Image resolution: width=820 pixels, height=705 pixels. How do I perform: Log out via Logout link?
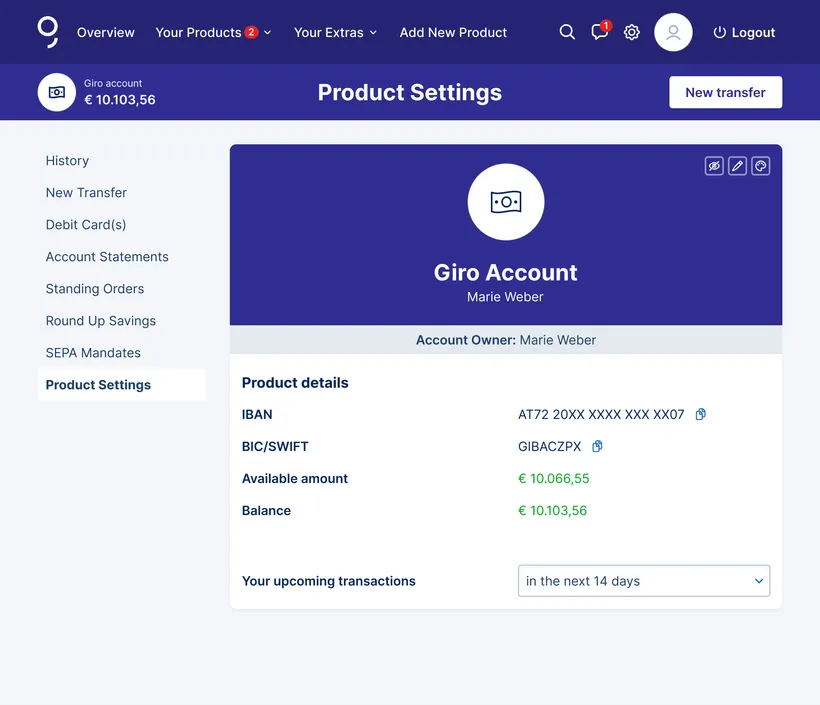[744, 32]
